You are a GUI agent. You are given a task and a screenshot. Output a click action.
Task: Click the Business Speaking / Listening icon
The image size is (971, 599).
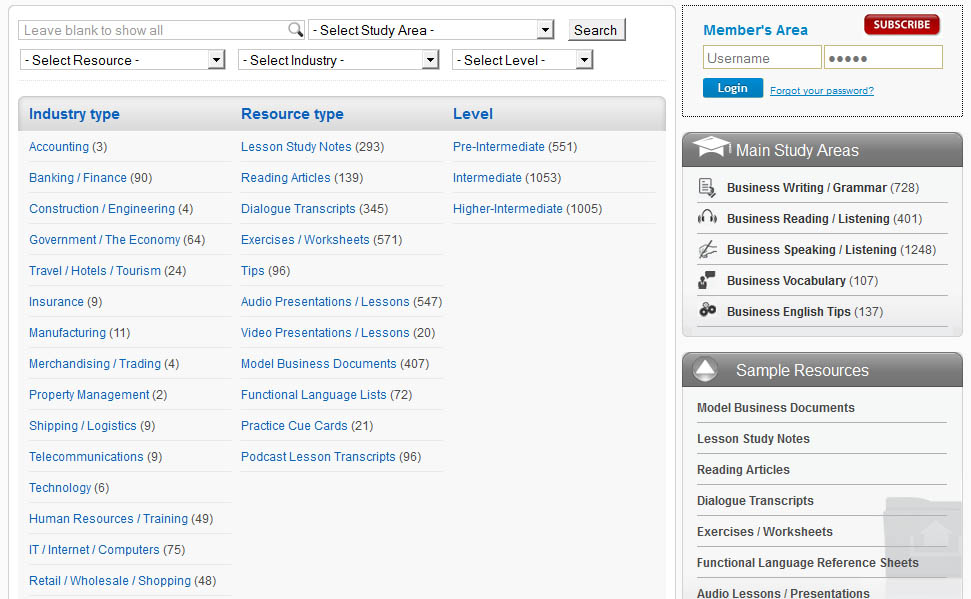(x=707, y=250)
